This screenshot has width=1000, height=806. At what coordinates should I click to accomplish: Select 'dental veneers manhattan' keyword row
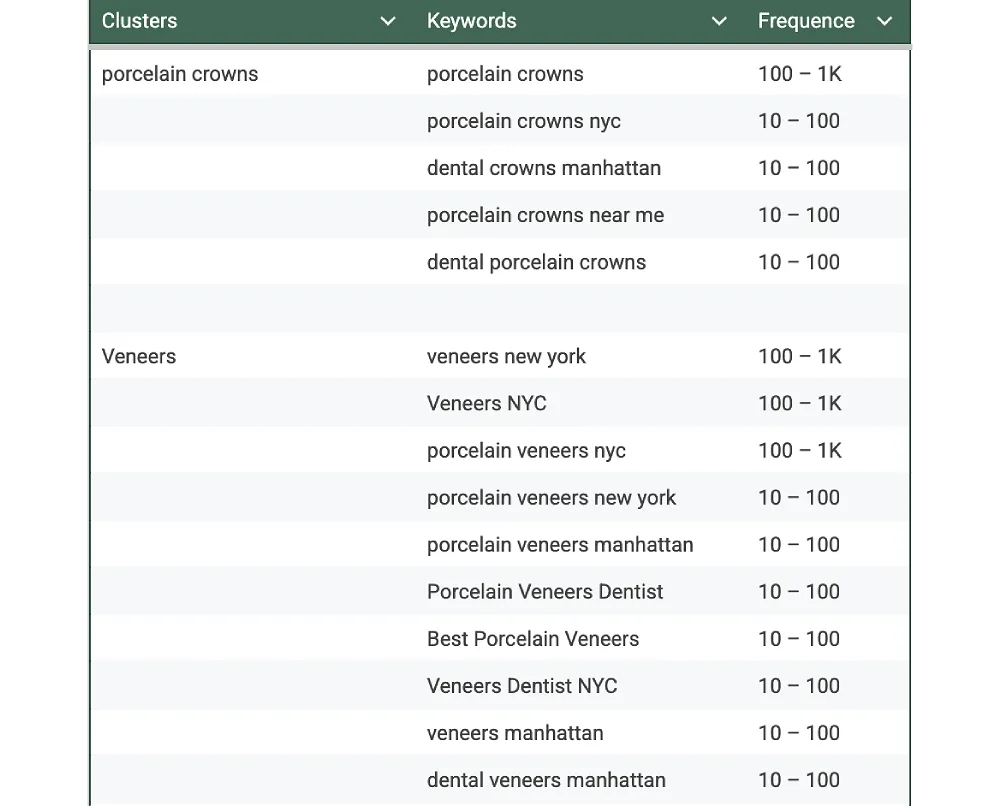pos(545,780)
